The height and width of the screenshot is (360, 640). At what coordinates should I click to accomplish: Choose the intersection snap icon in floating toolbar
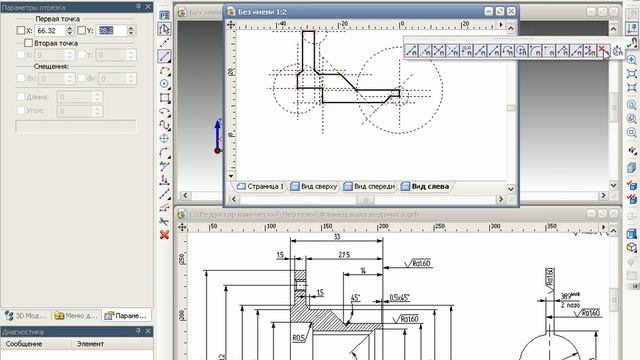tap(439, 51)
